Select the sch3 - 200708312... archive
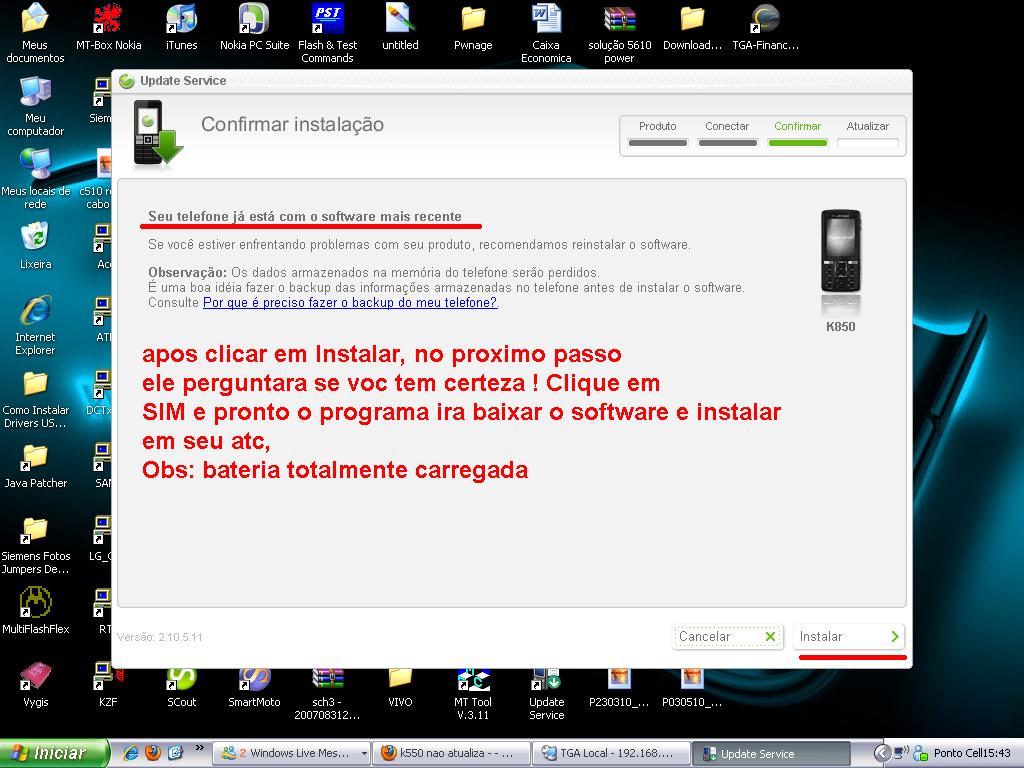The width and height of the screenshot is (1024, 768). click(327, 694)
